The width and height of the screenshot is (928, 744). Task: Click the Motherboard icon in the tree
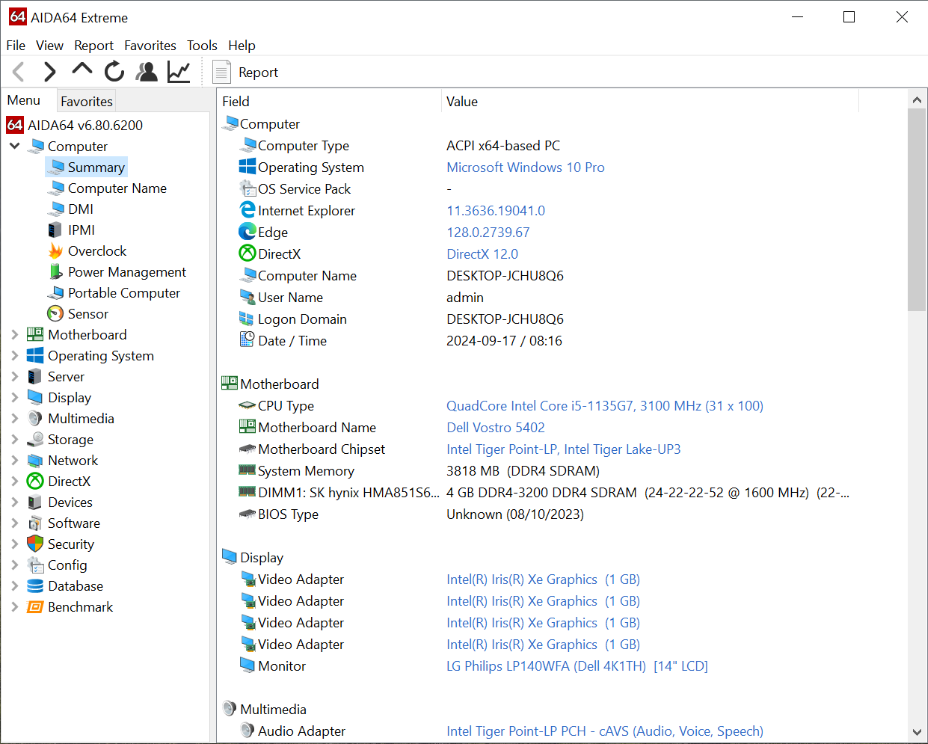[35, 334]
